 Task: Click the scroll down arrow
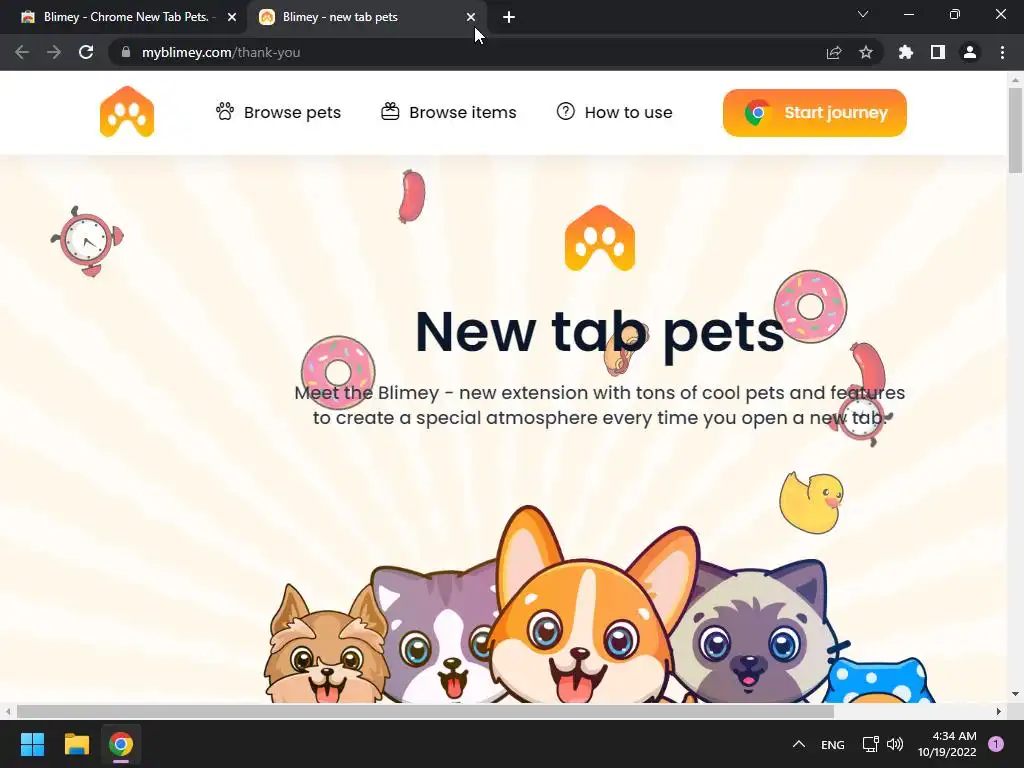1015,694
